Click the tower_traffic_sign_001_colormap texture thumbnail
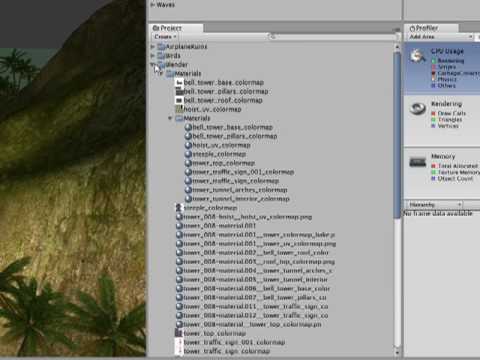The image size is (480, 360). click(179, 342)
